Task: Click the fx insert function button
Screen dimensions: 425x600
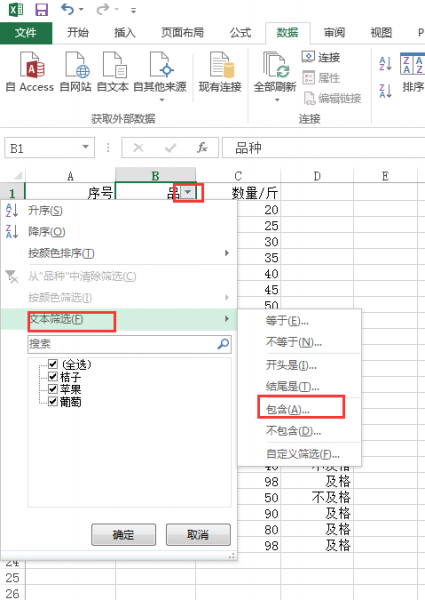Action: click(202, 147)
